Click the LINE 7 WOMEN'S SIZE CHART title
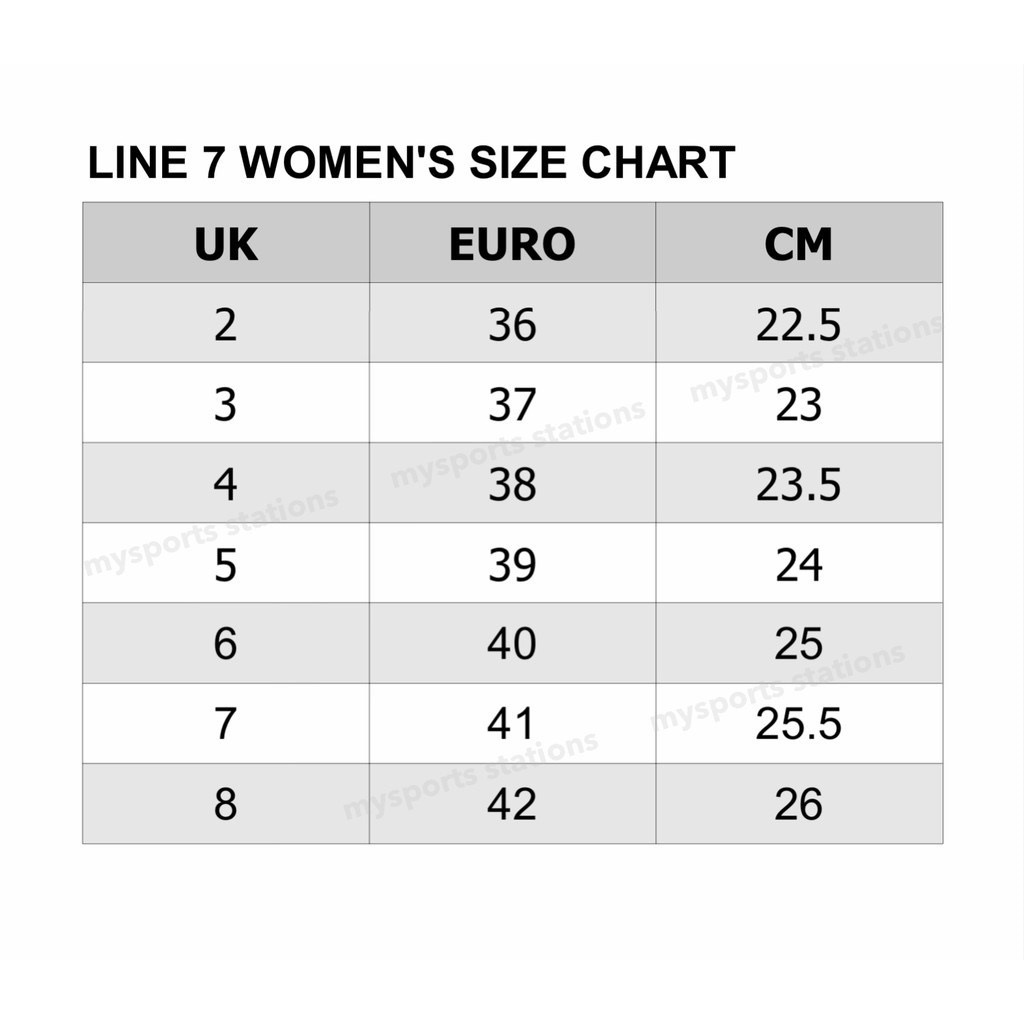This screenshot has width=1024, height=1024. tap(411, 163)
